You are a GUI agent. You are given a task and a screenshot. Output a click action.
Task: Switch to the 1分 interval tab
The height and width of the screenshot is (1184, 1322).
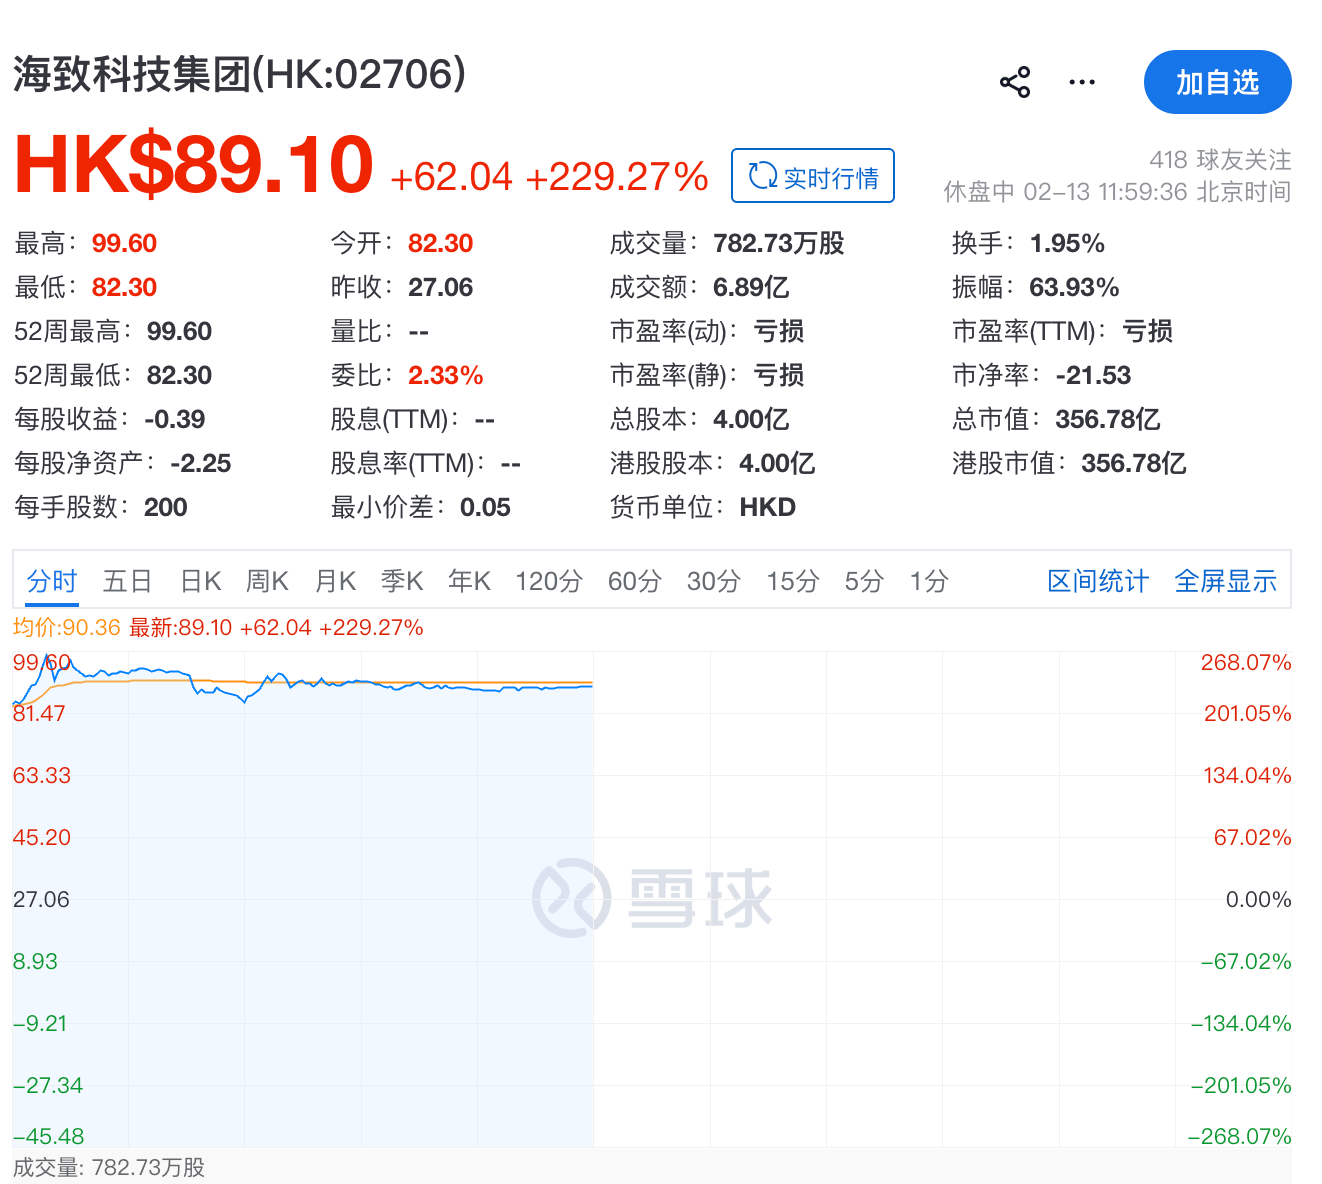coord(928,581)
